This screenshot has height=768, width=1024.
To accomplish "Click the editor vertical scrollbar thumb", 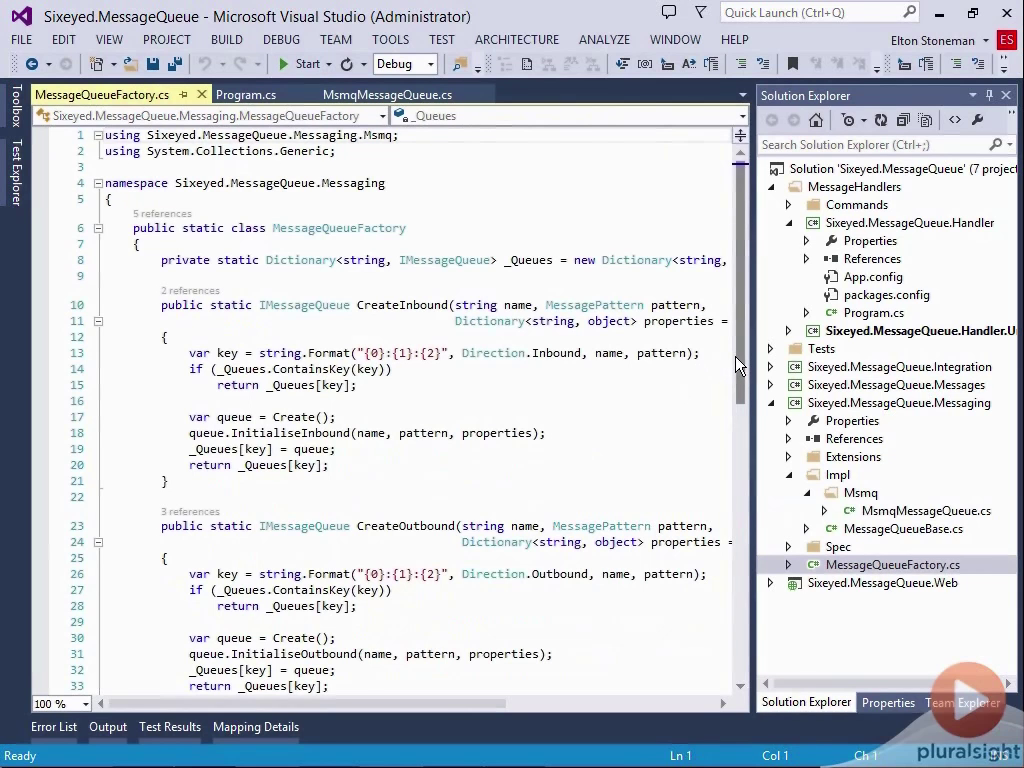I will pyautogui.click(x=740, y=281).
